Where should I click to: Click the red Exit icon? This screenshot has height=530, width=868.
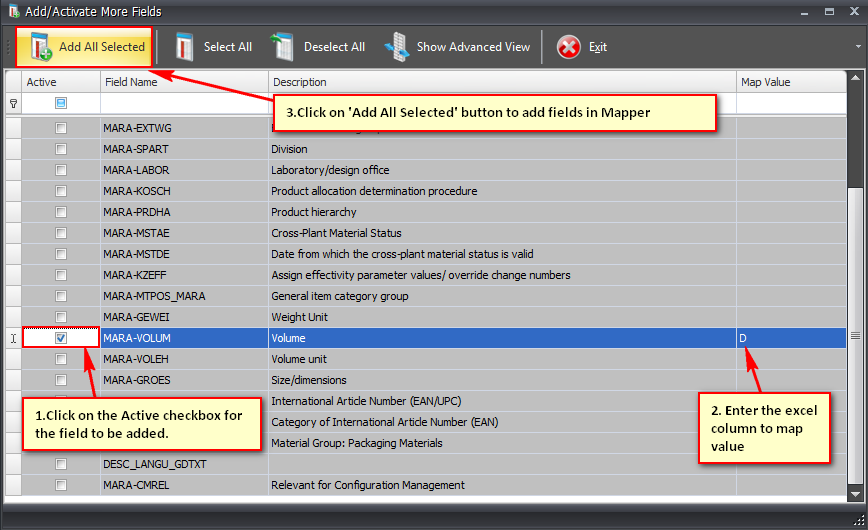(x=568, y=47)
